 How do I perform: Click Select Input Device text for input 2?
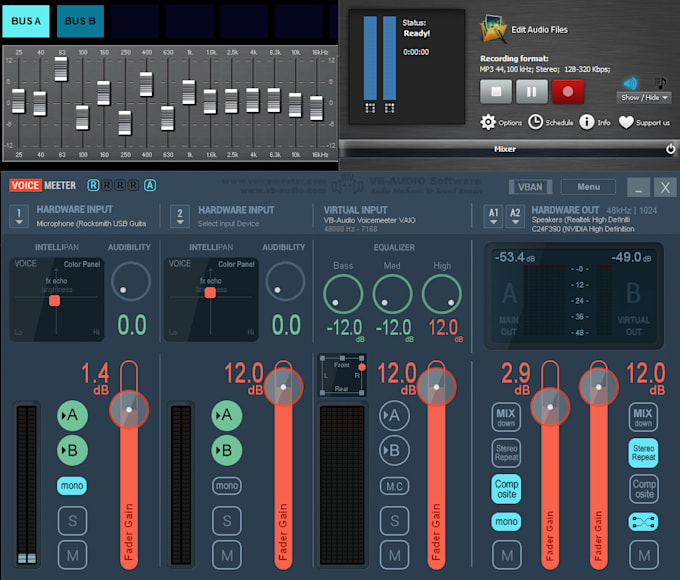(229, 224)
